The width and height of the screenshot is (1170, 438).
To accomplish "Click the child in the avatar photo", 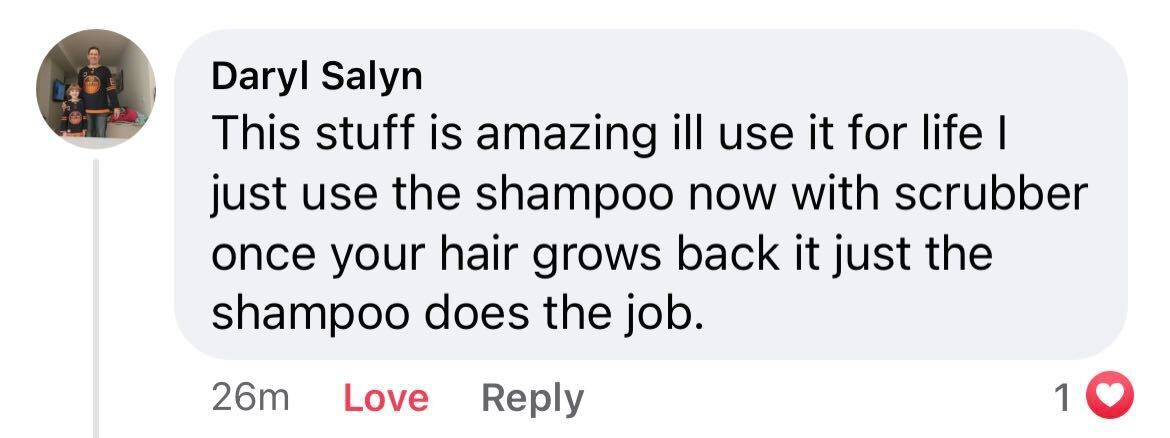I will 72,110.
